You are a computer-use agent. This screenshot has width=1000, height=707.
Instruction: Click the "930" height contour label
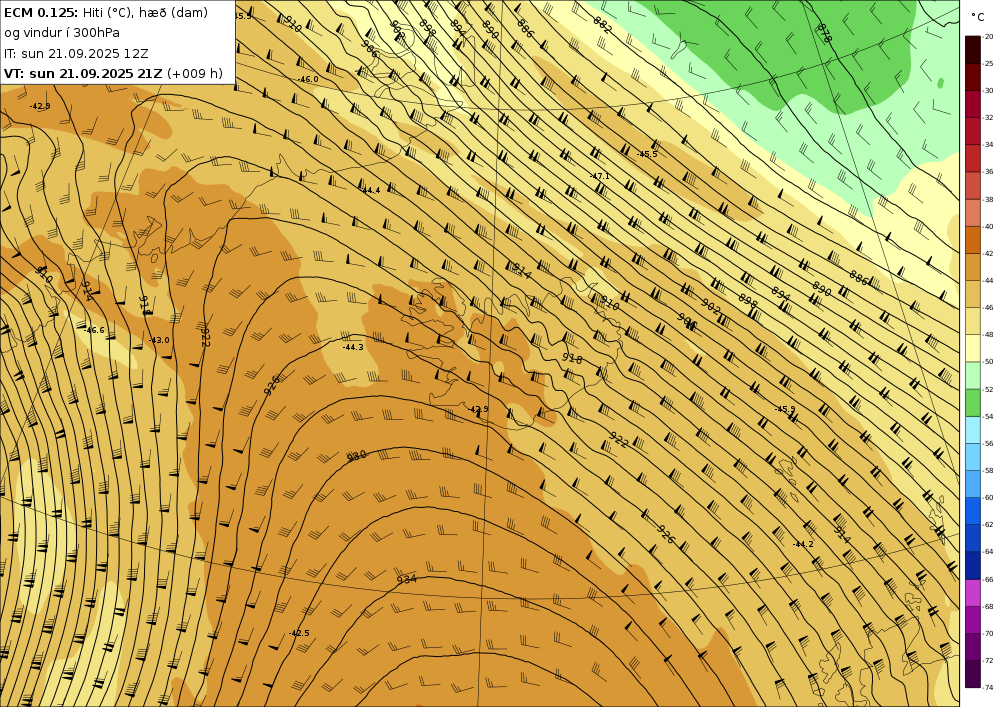tap(357, 456)
